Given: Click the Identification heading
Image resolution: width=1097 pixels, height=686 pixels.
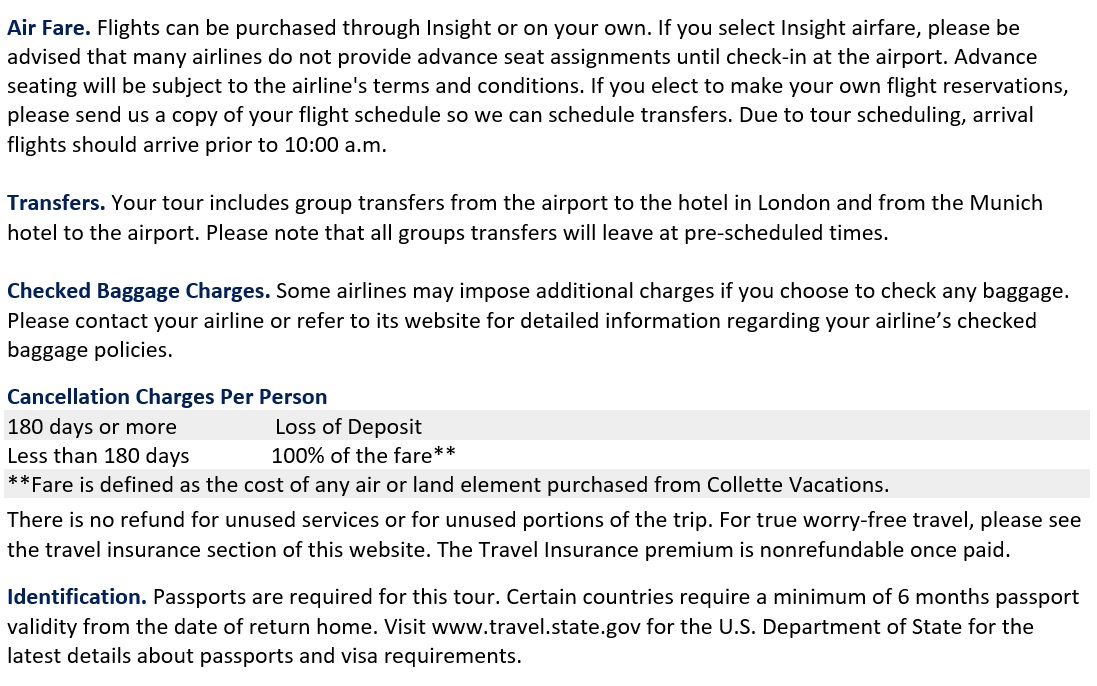Looking at the screenshot, I should [x=77, y=596].
